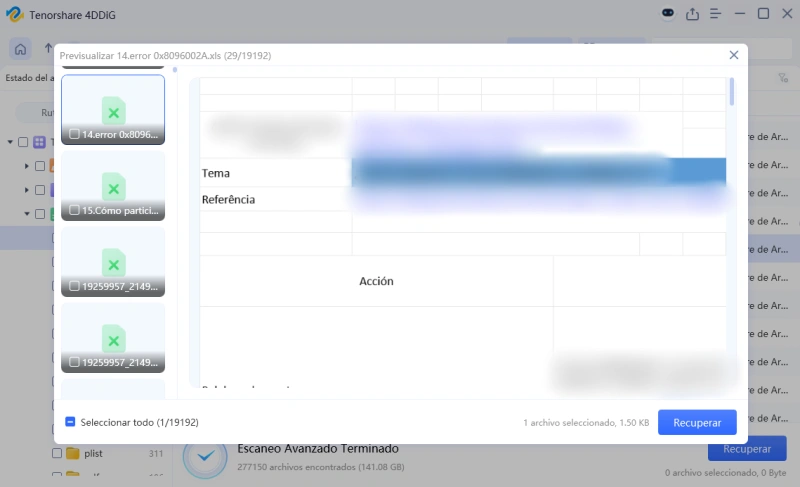Click Recuperar button in main window
The image size is (800, 487).
[x=747, y=449]
